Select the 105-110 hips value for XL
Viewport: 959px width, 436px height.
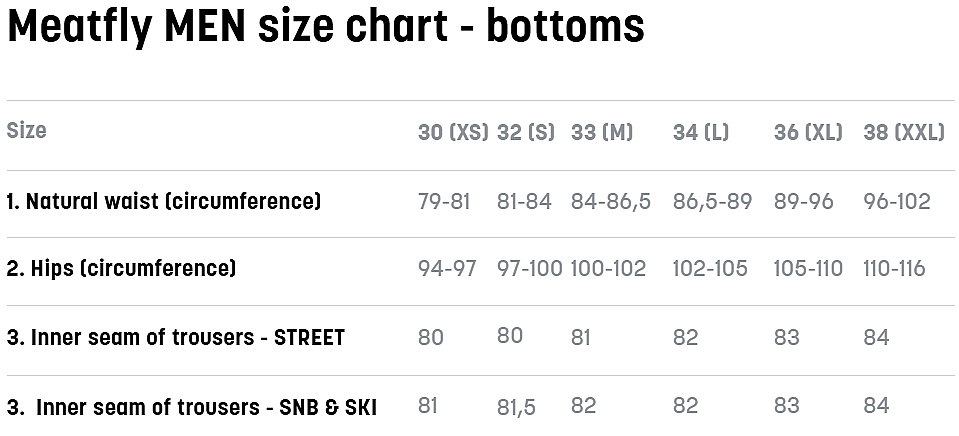pos(808,268)
